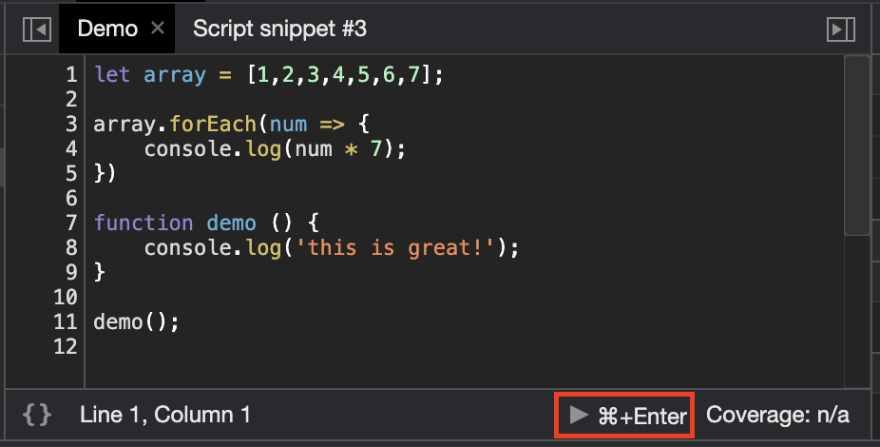Screen dimensions: 880x447
Task: Click the 'forEach' method on line 3
Action: (213, 124)
